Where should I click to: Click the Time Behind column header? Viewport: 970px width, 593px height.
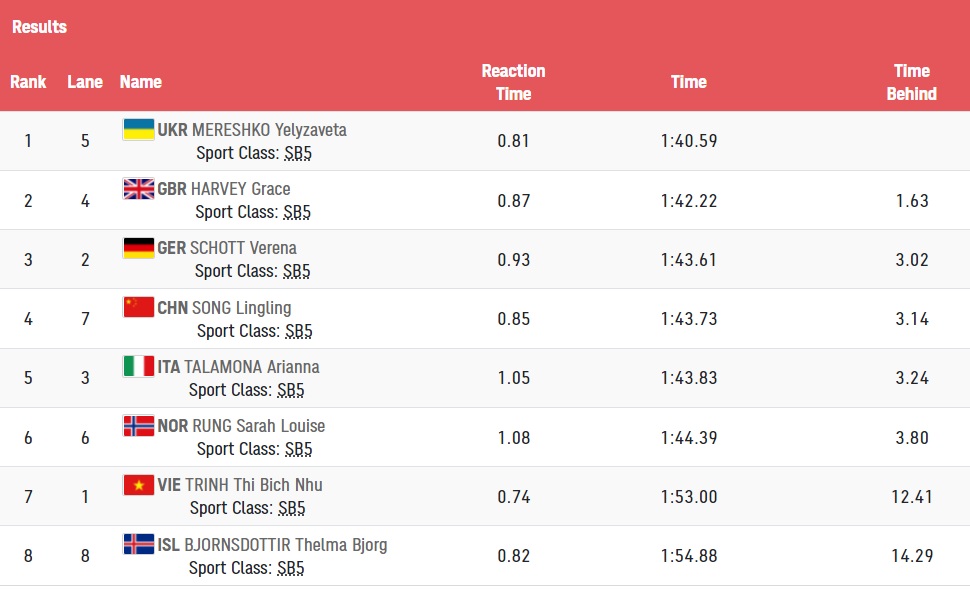(x=911, y=82)
